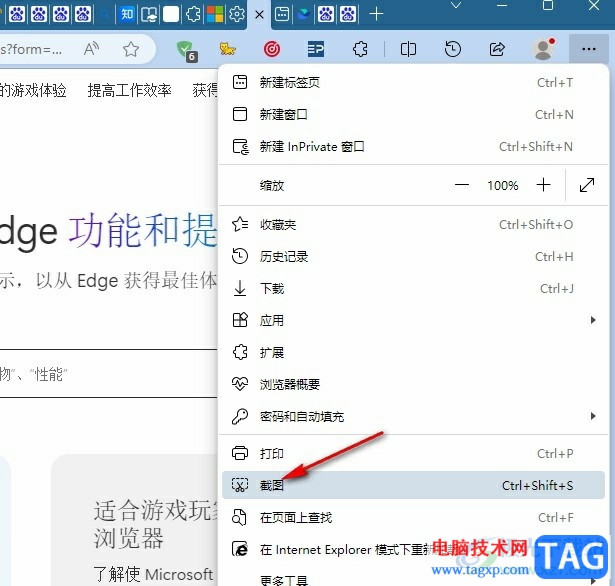Screen dimensions: 615x586
Task: Select New InPrivate window menu item
Action: point(413,147)
